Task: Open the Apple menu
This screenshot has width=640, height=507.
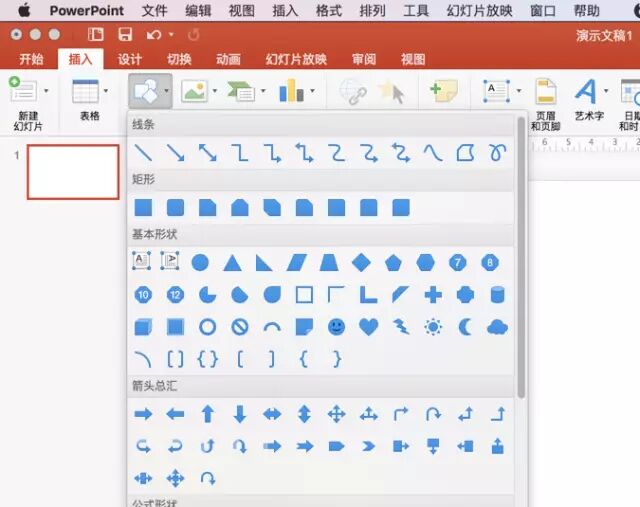Action: (24, 10)
